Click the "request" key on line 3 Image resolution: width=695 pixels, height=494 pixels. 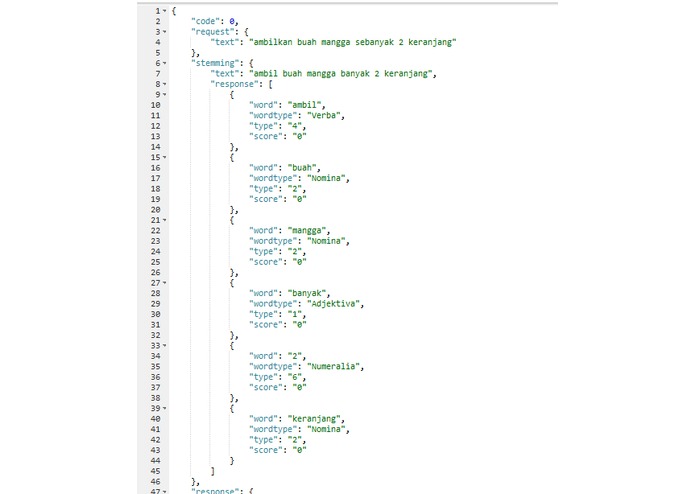213,32
